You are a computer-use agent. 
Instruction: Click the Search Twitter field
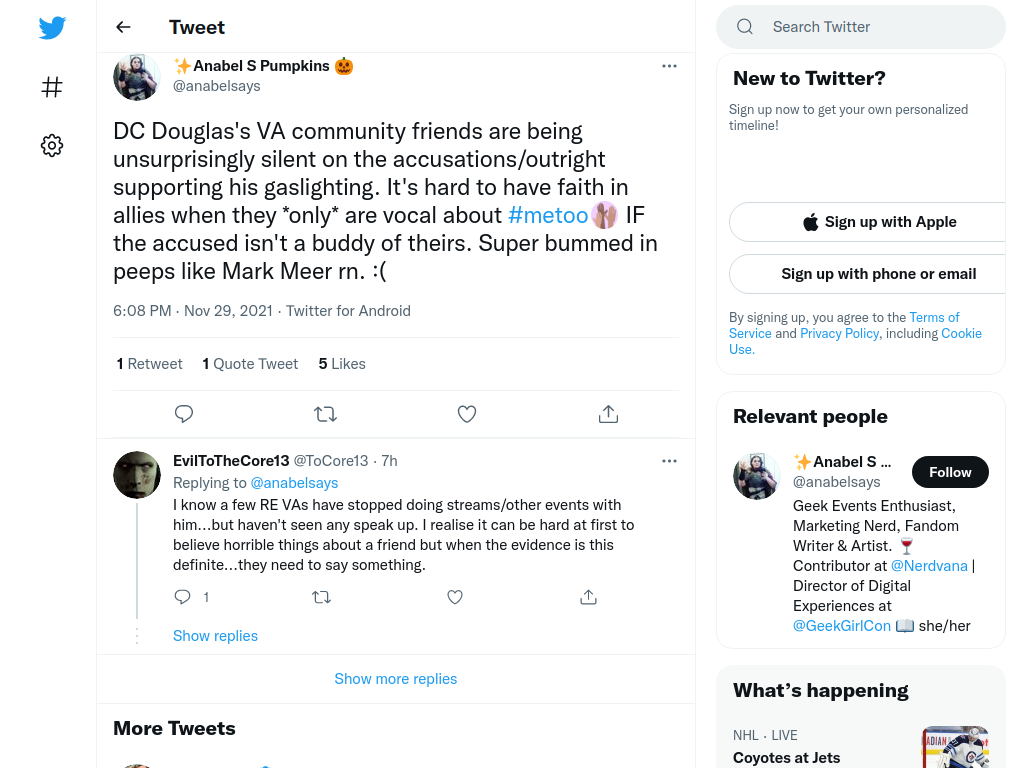click(861, 27)
